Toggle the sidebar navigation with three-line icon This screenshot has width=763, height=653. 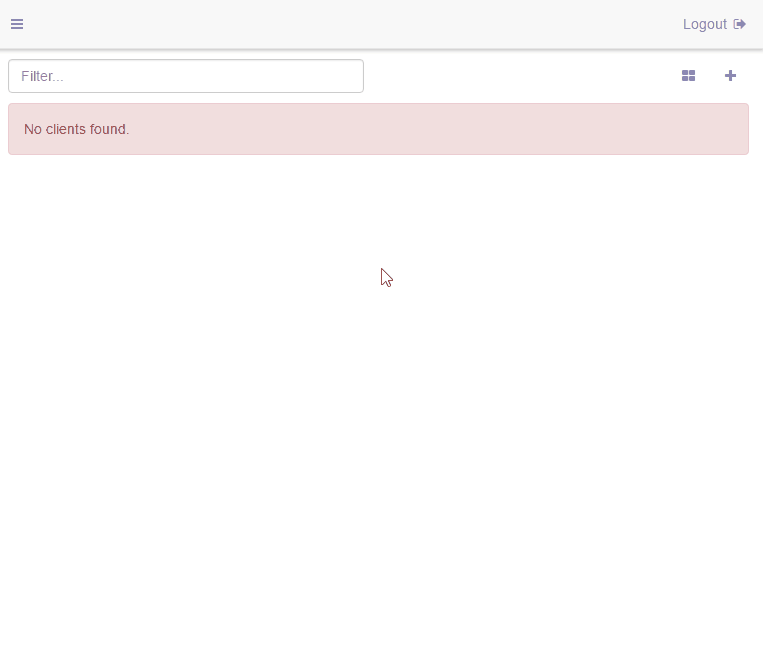pyautogui.click(x=17, y=24)
